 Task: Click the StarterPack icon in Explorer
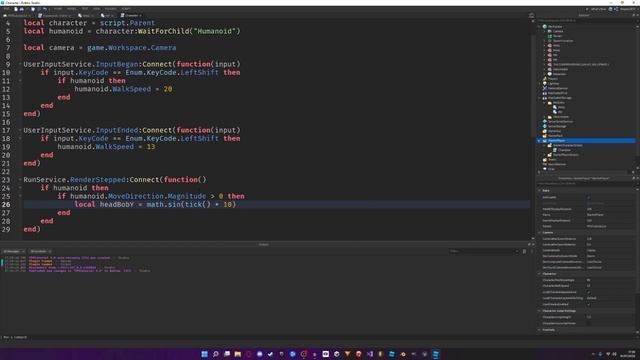tap(544, 136)
